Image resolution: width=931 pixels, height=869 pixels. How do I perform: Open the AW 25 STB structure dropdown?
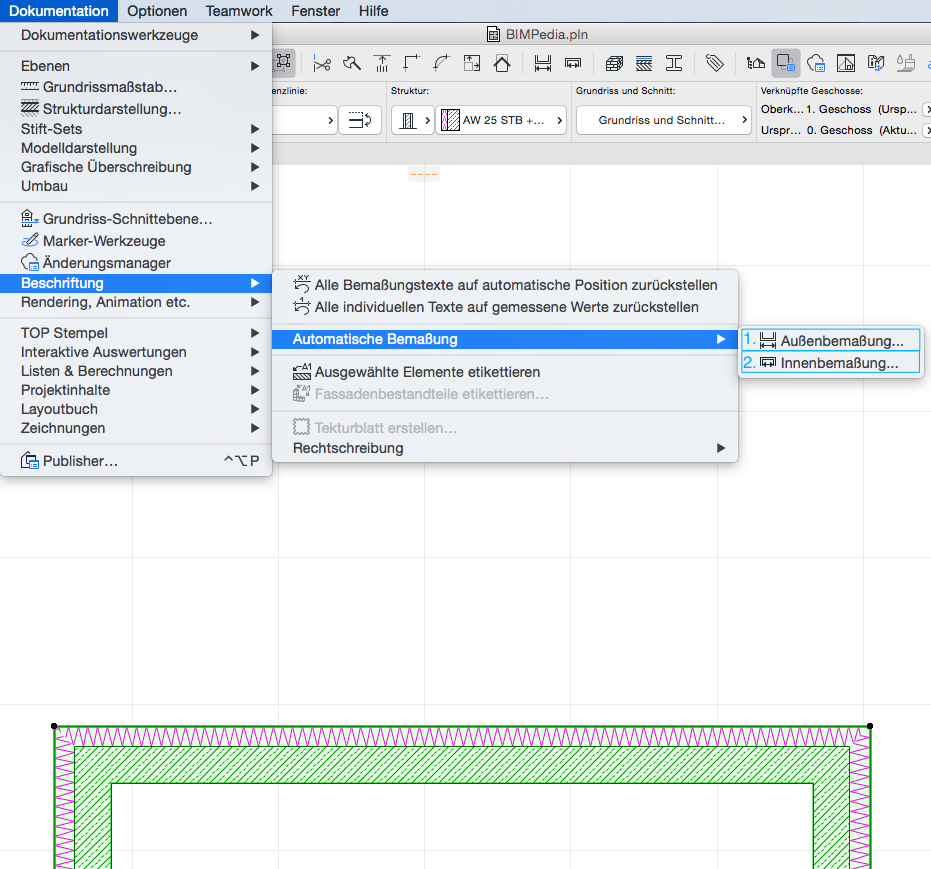pos(501,121)
